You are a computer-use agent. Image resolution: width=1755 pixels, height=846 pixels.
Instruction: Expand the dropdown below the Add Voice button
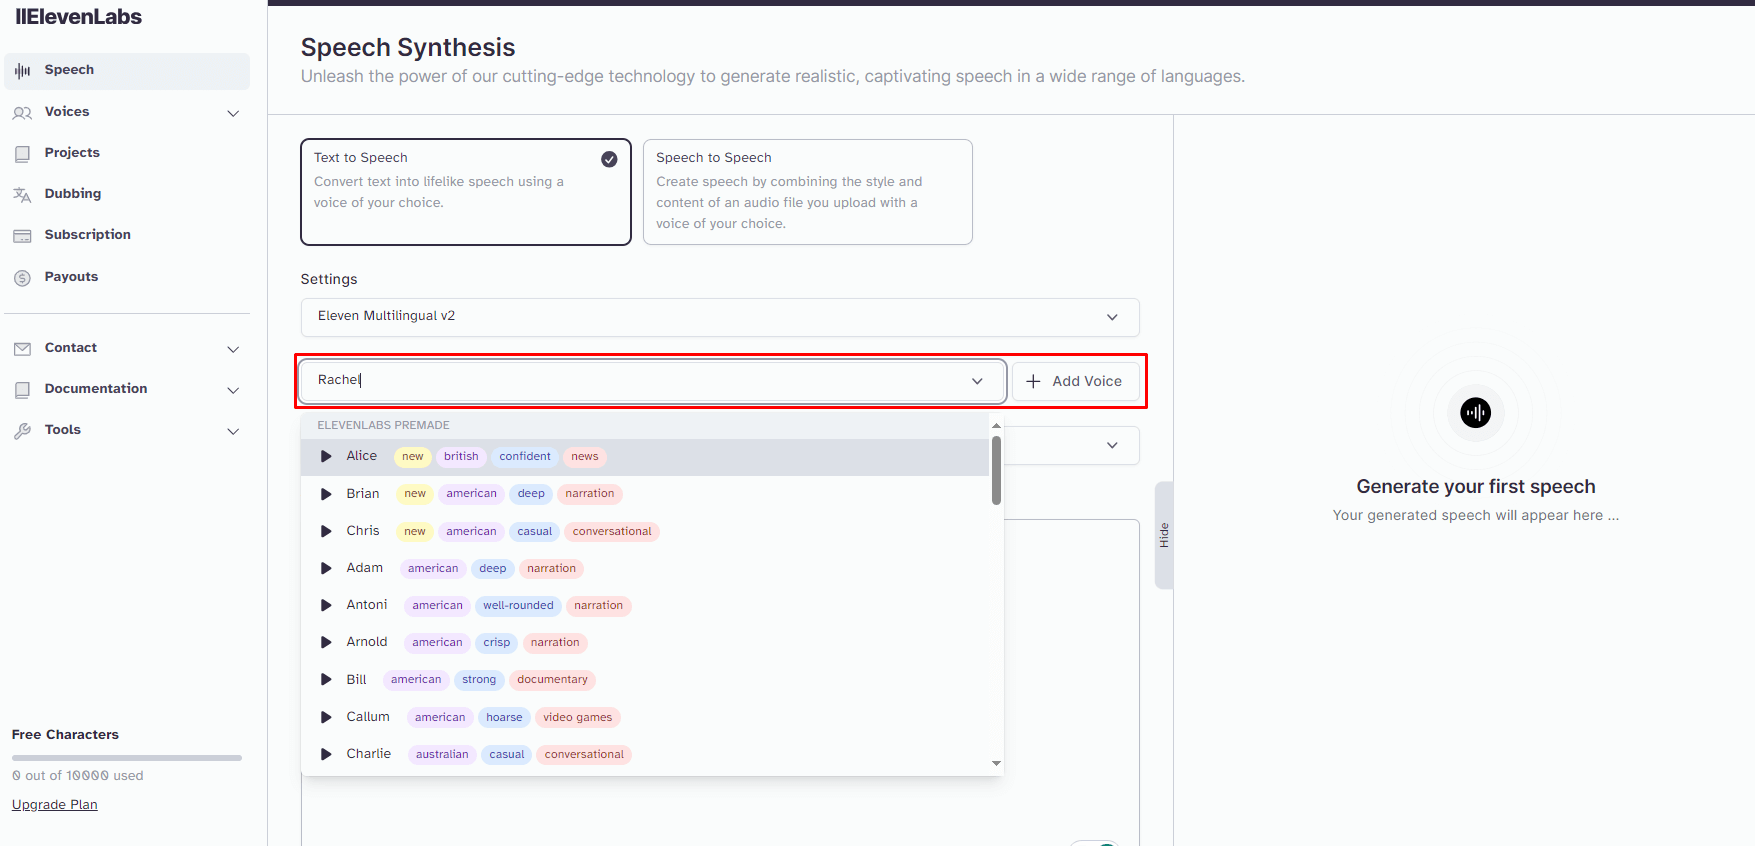pos(1112,445)
